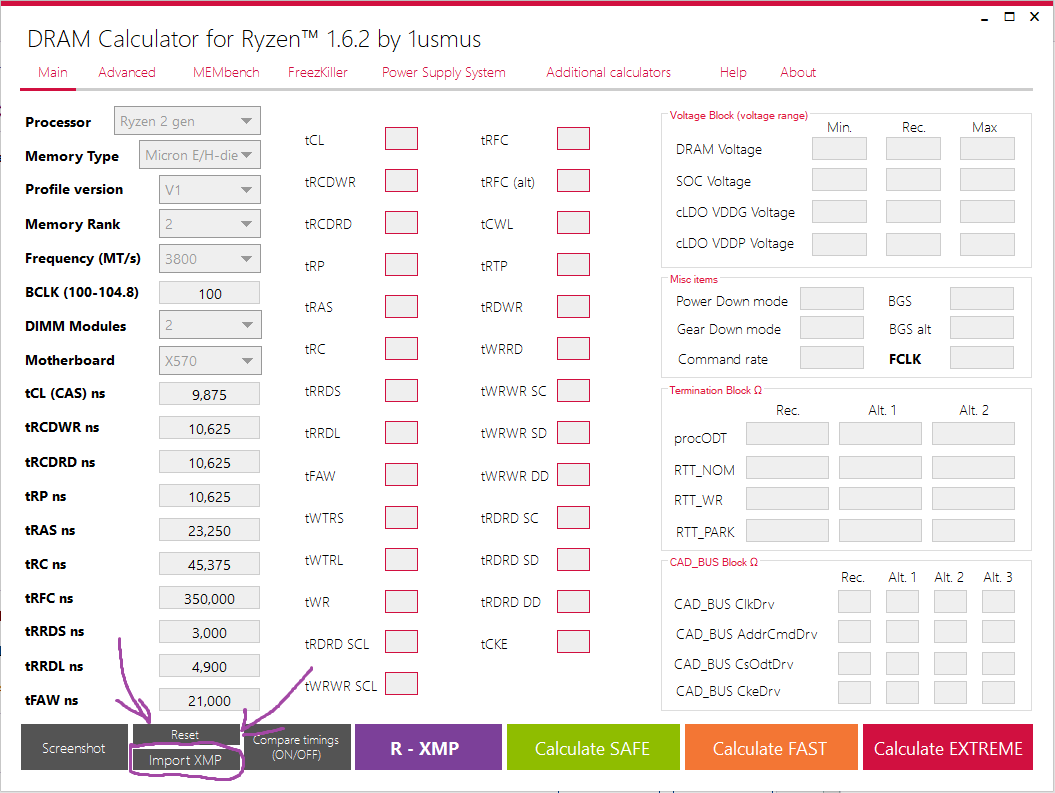1055x793 pixels.
Task: Click the tCL (CAS) ns field 9,875
Action: (209, 394)
